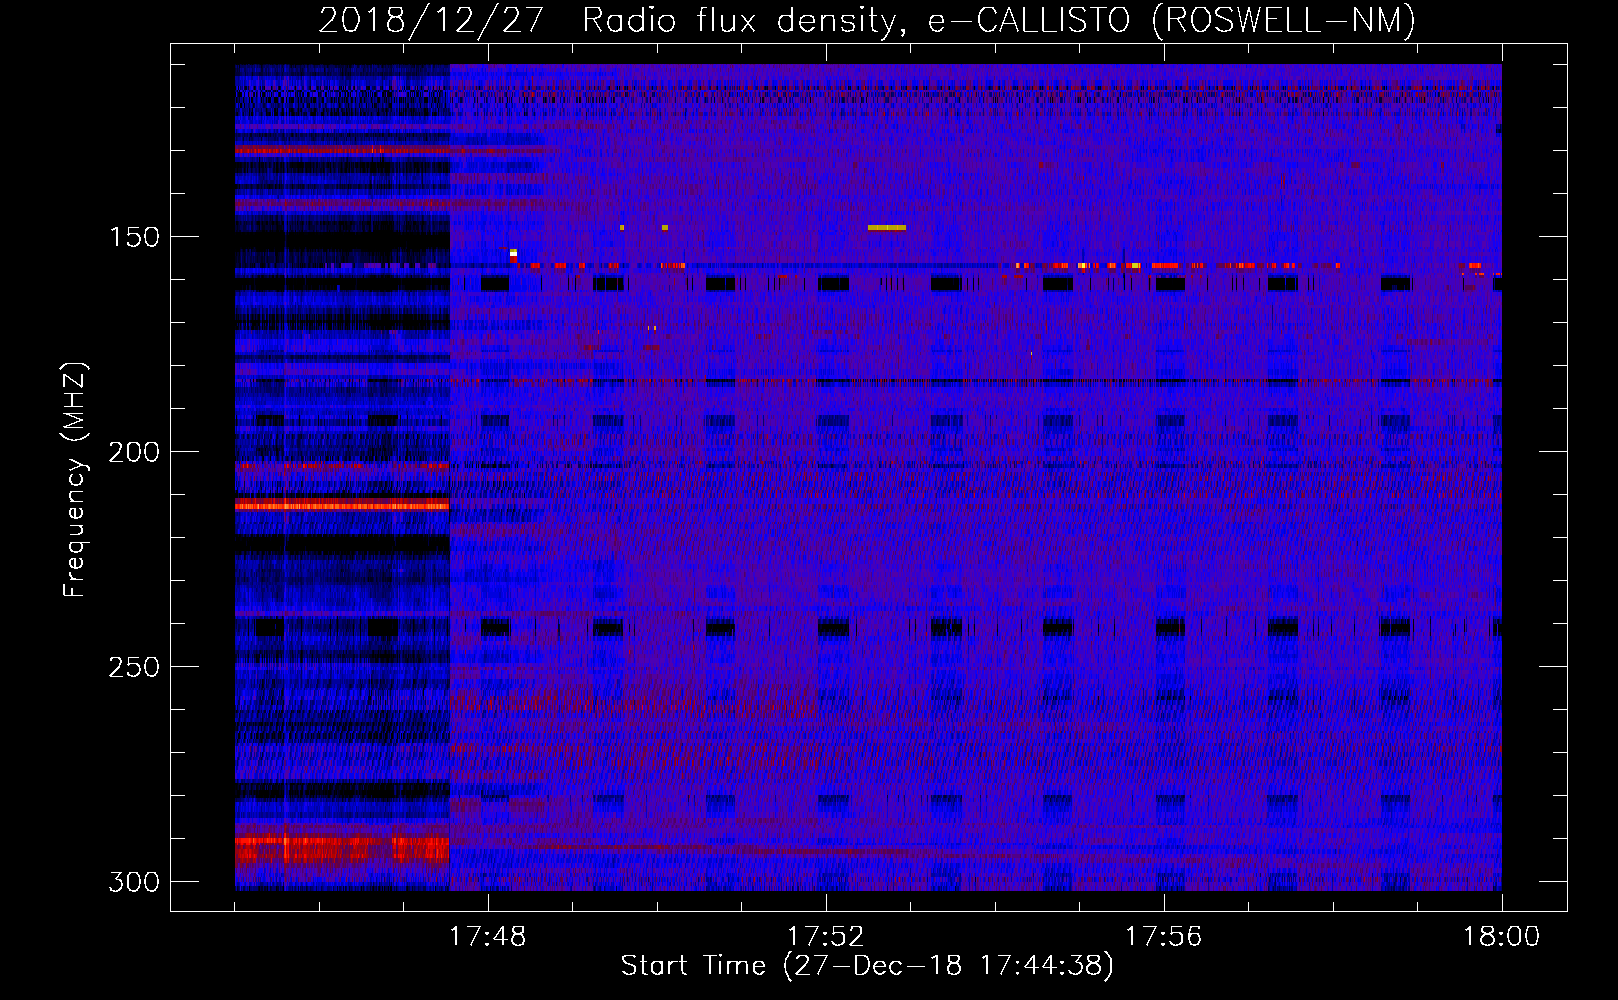The image size is (1618, 1000).
Task: Click the plot title 'Radio flux density, e-CALLISTO (ROSWELL-NM)'
Action: 999,20
